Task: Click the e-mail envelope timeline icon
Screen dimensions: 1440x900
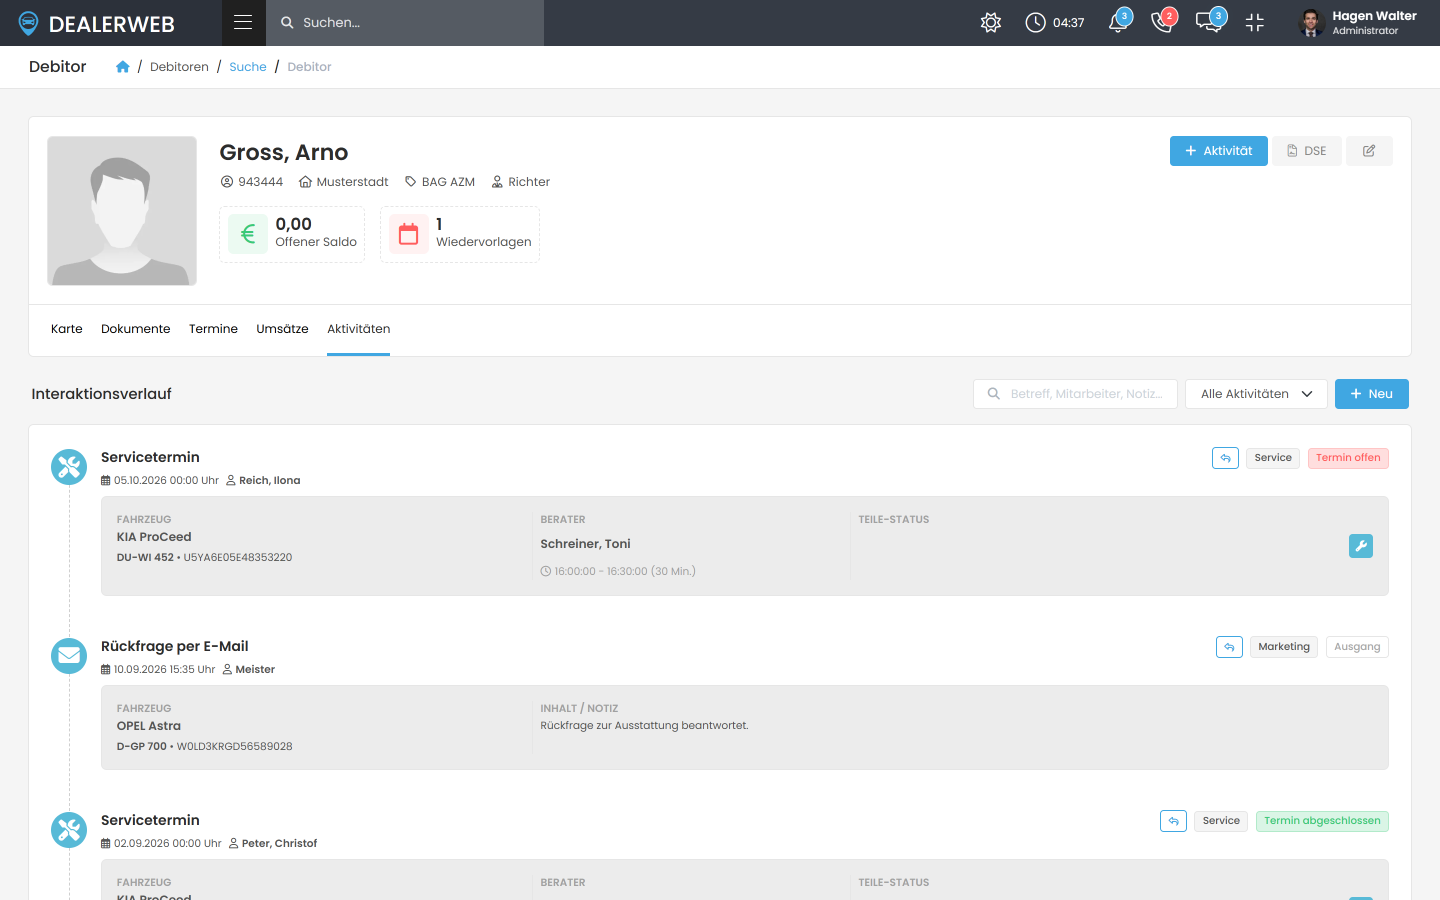Action: pos(69,656)
